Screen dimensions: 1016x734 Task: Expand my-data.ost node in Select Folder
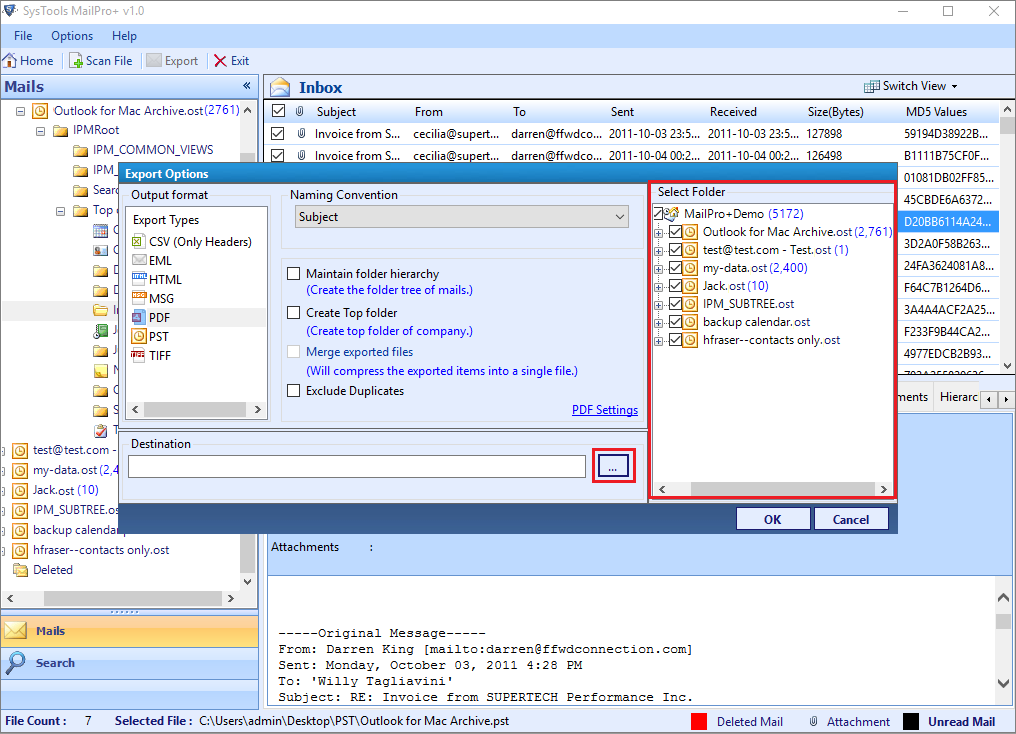[659, 269]
